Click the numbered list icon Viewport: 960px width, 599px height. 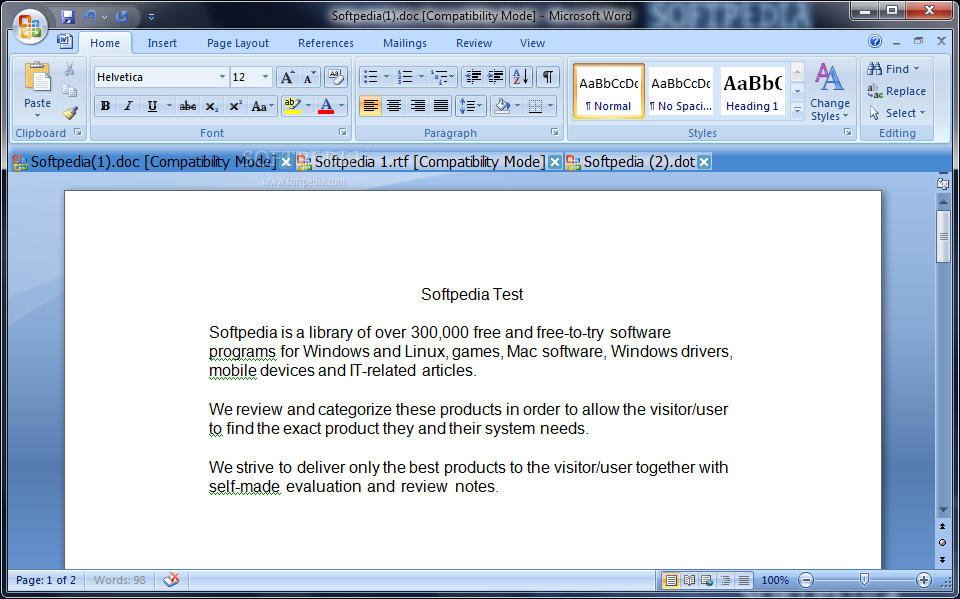405,77
